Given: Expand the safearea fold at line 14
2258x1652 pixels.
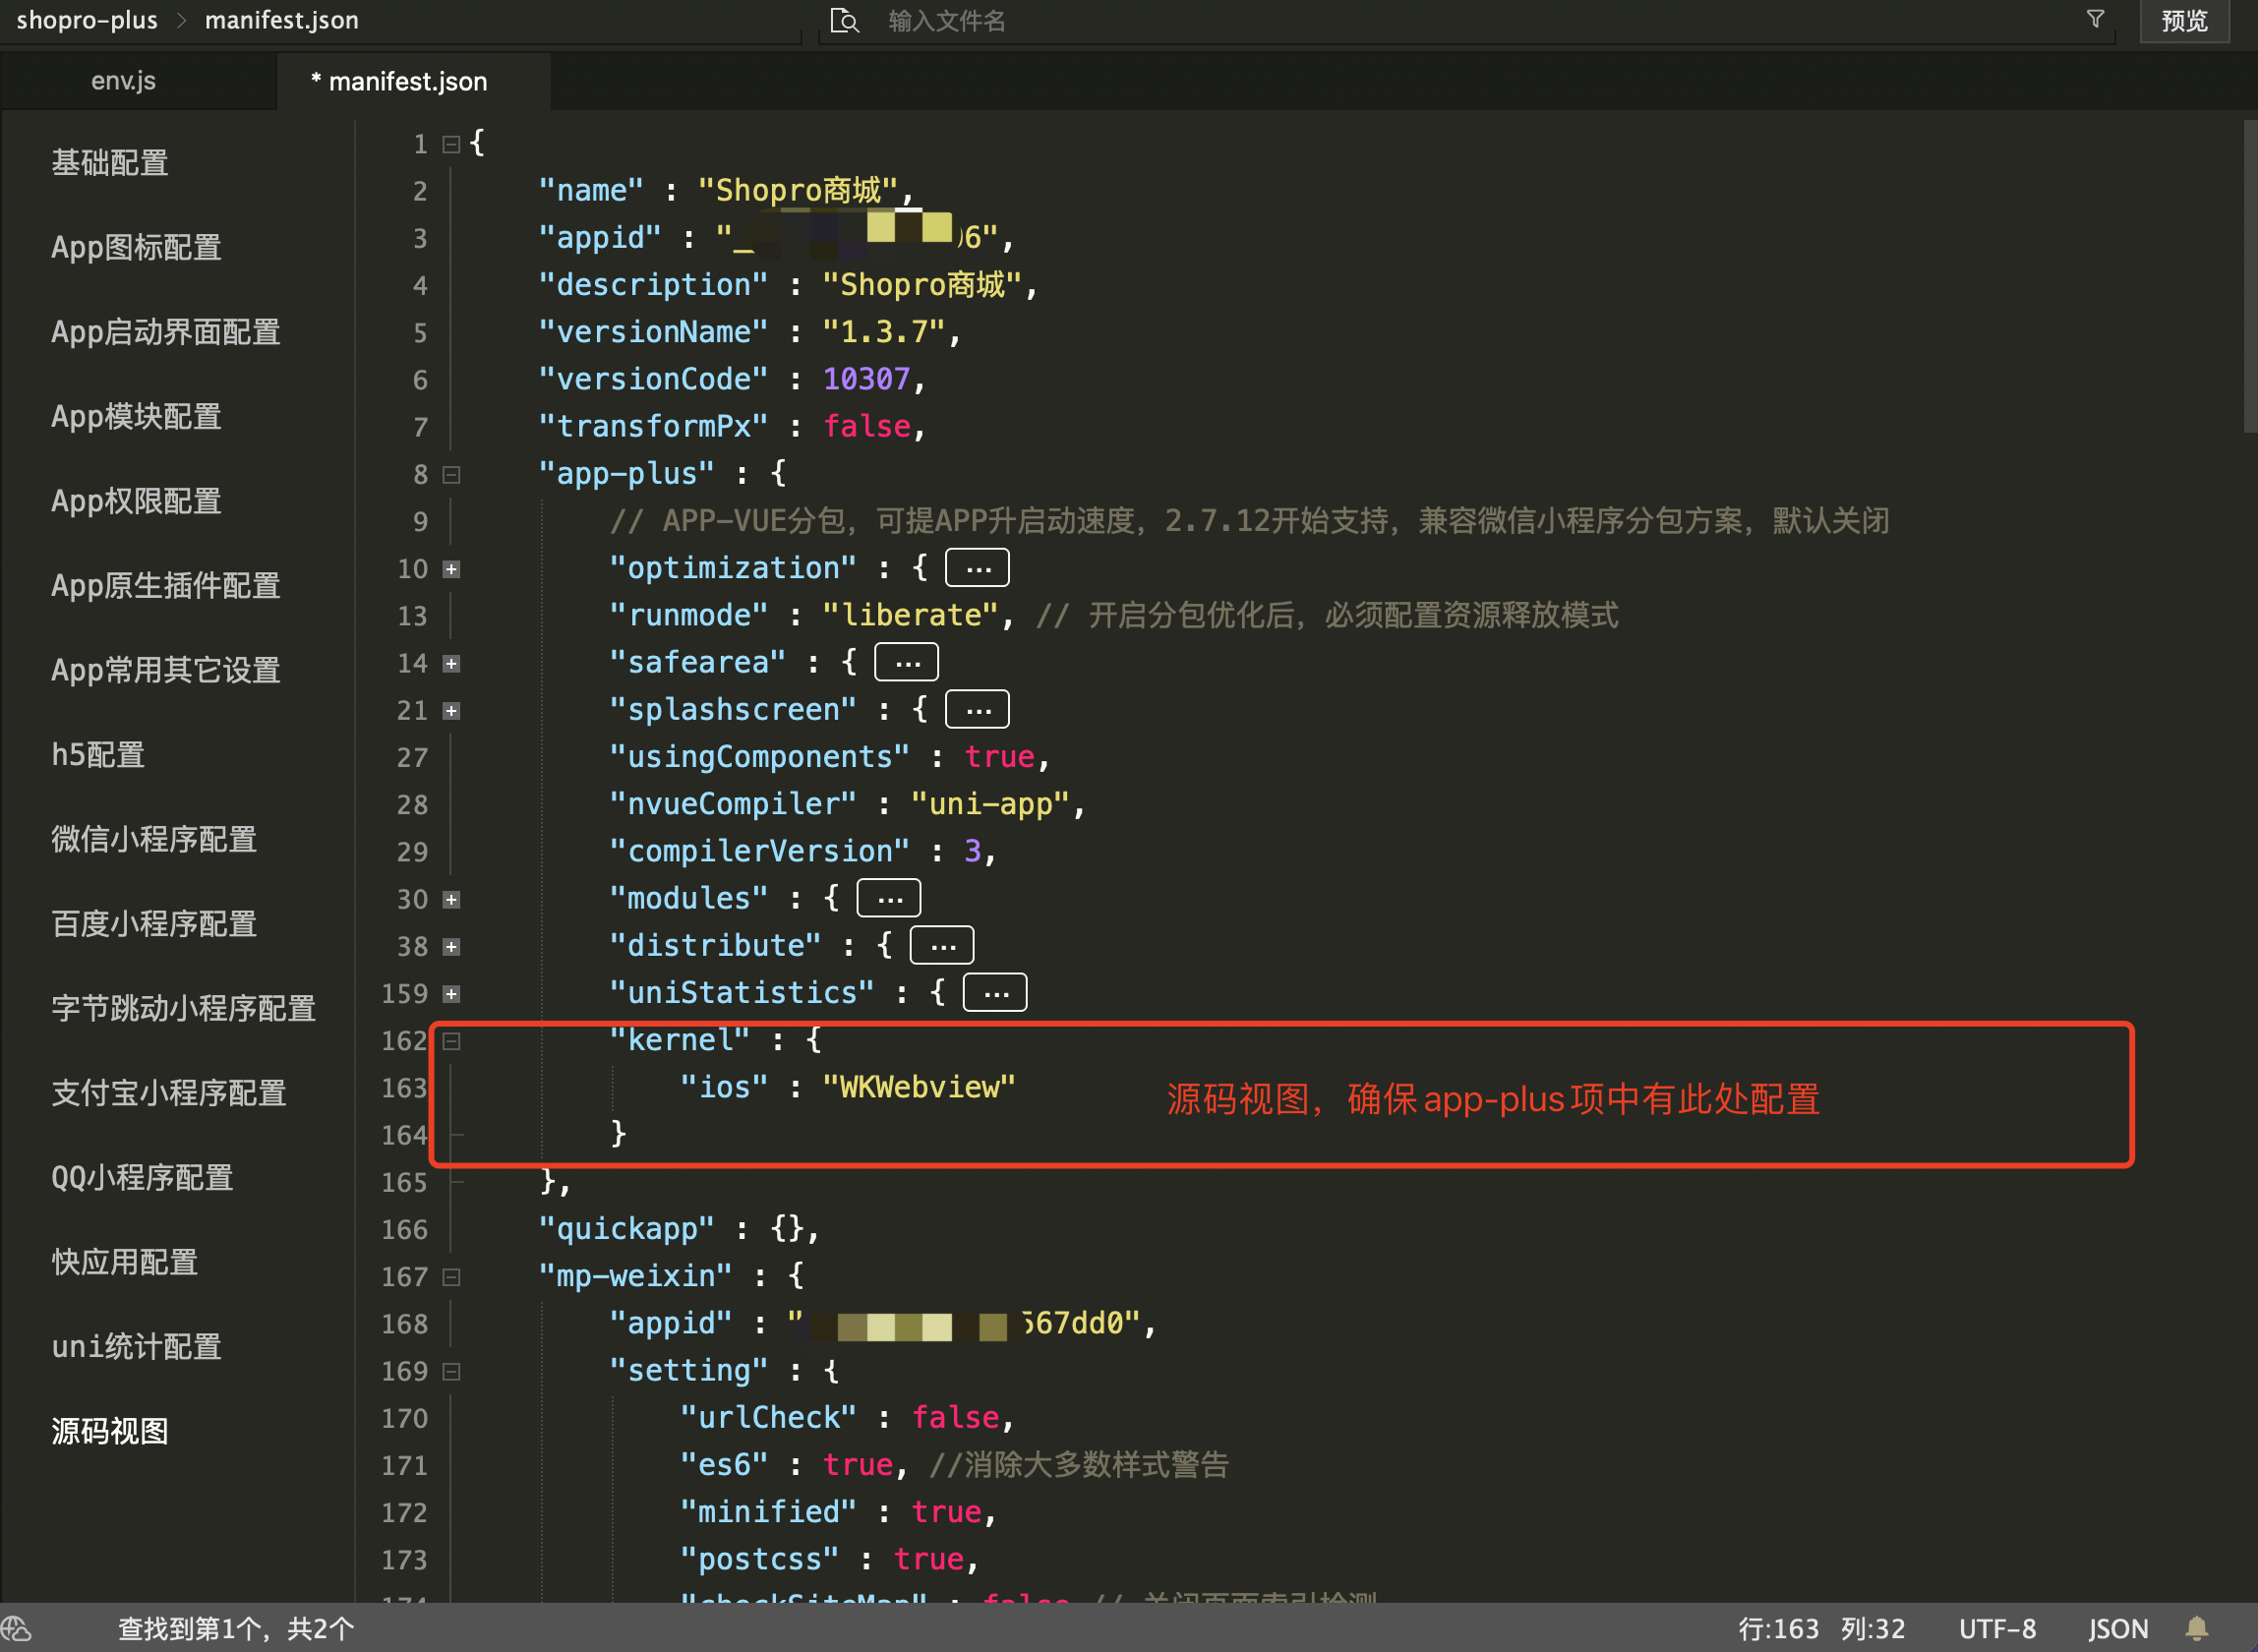Looking at the screenshot, I should click(x=451, y=663).
